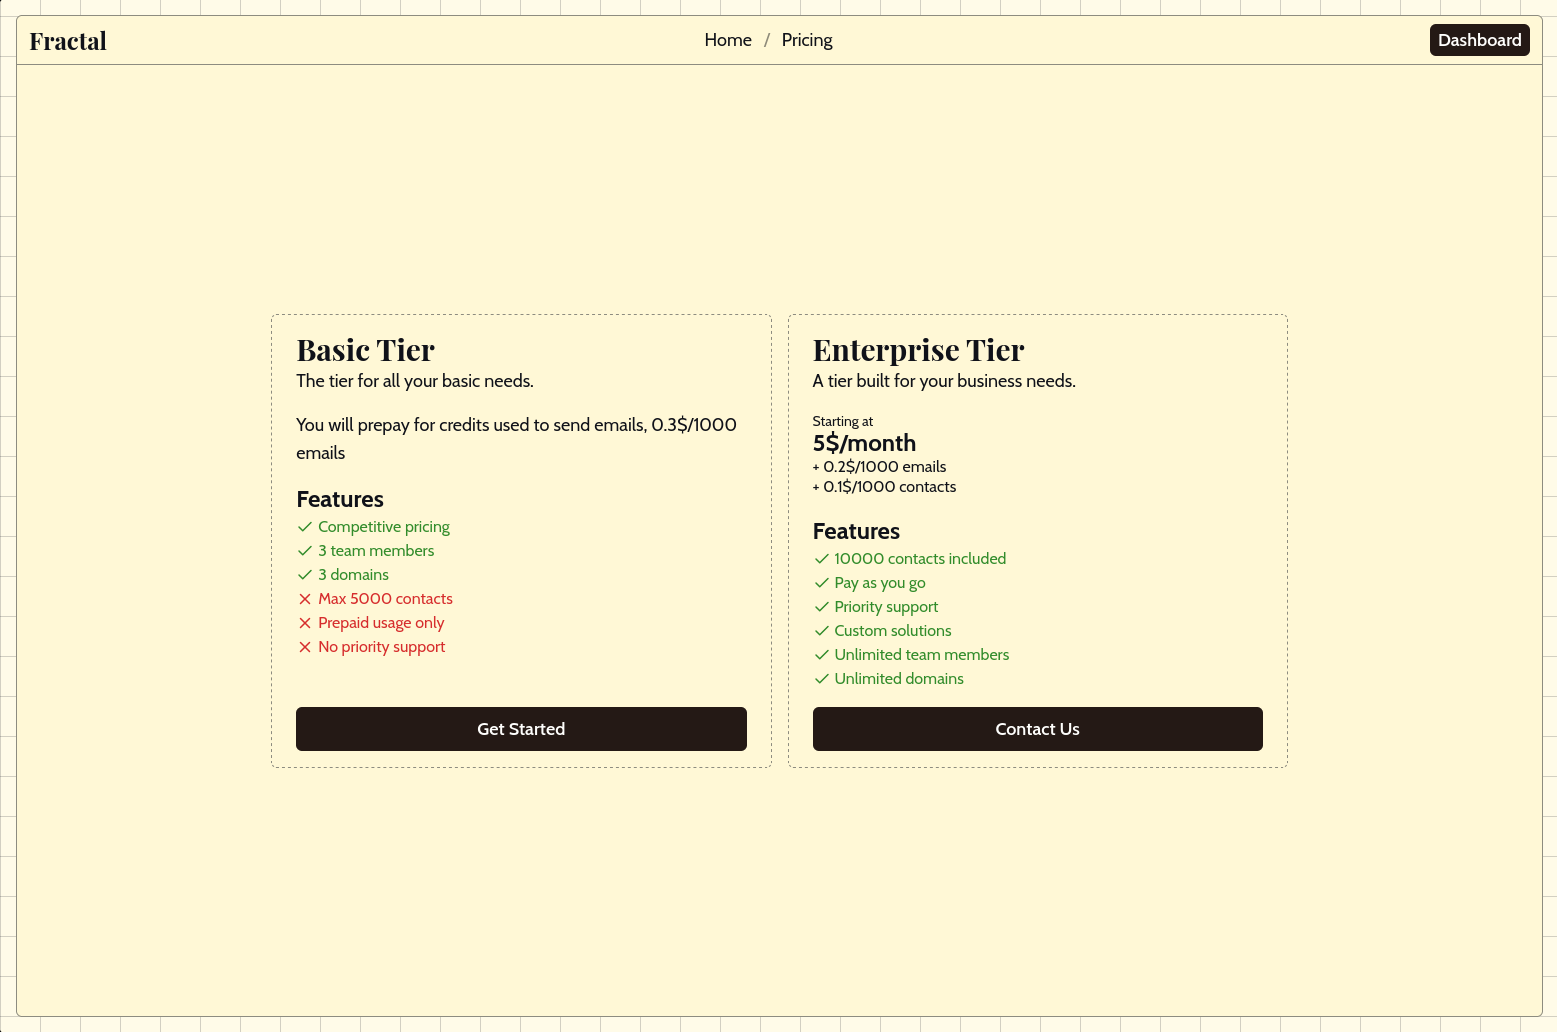
Task: Click checkmark icon beside Competitive pricing
Action: tap(305, 527)
